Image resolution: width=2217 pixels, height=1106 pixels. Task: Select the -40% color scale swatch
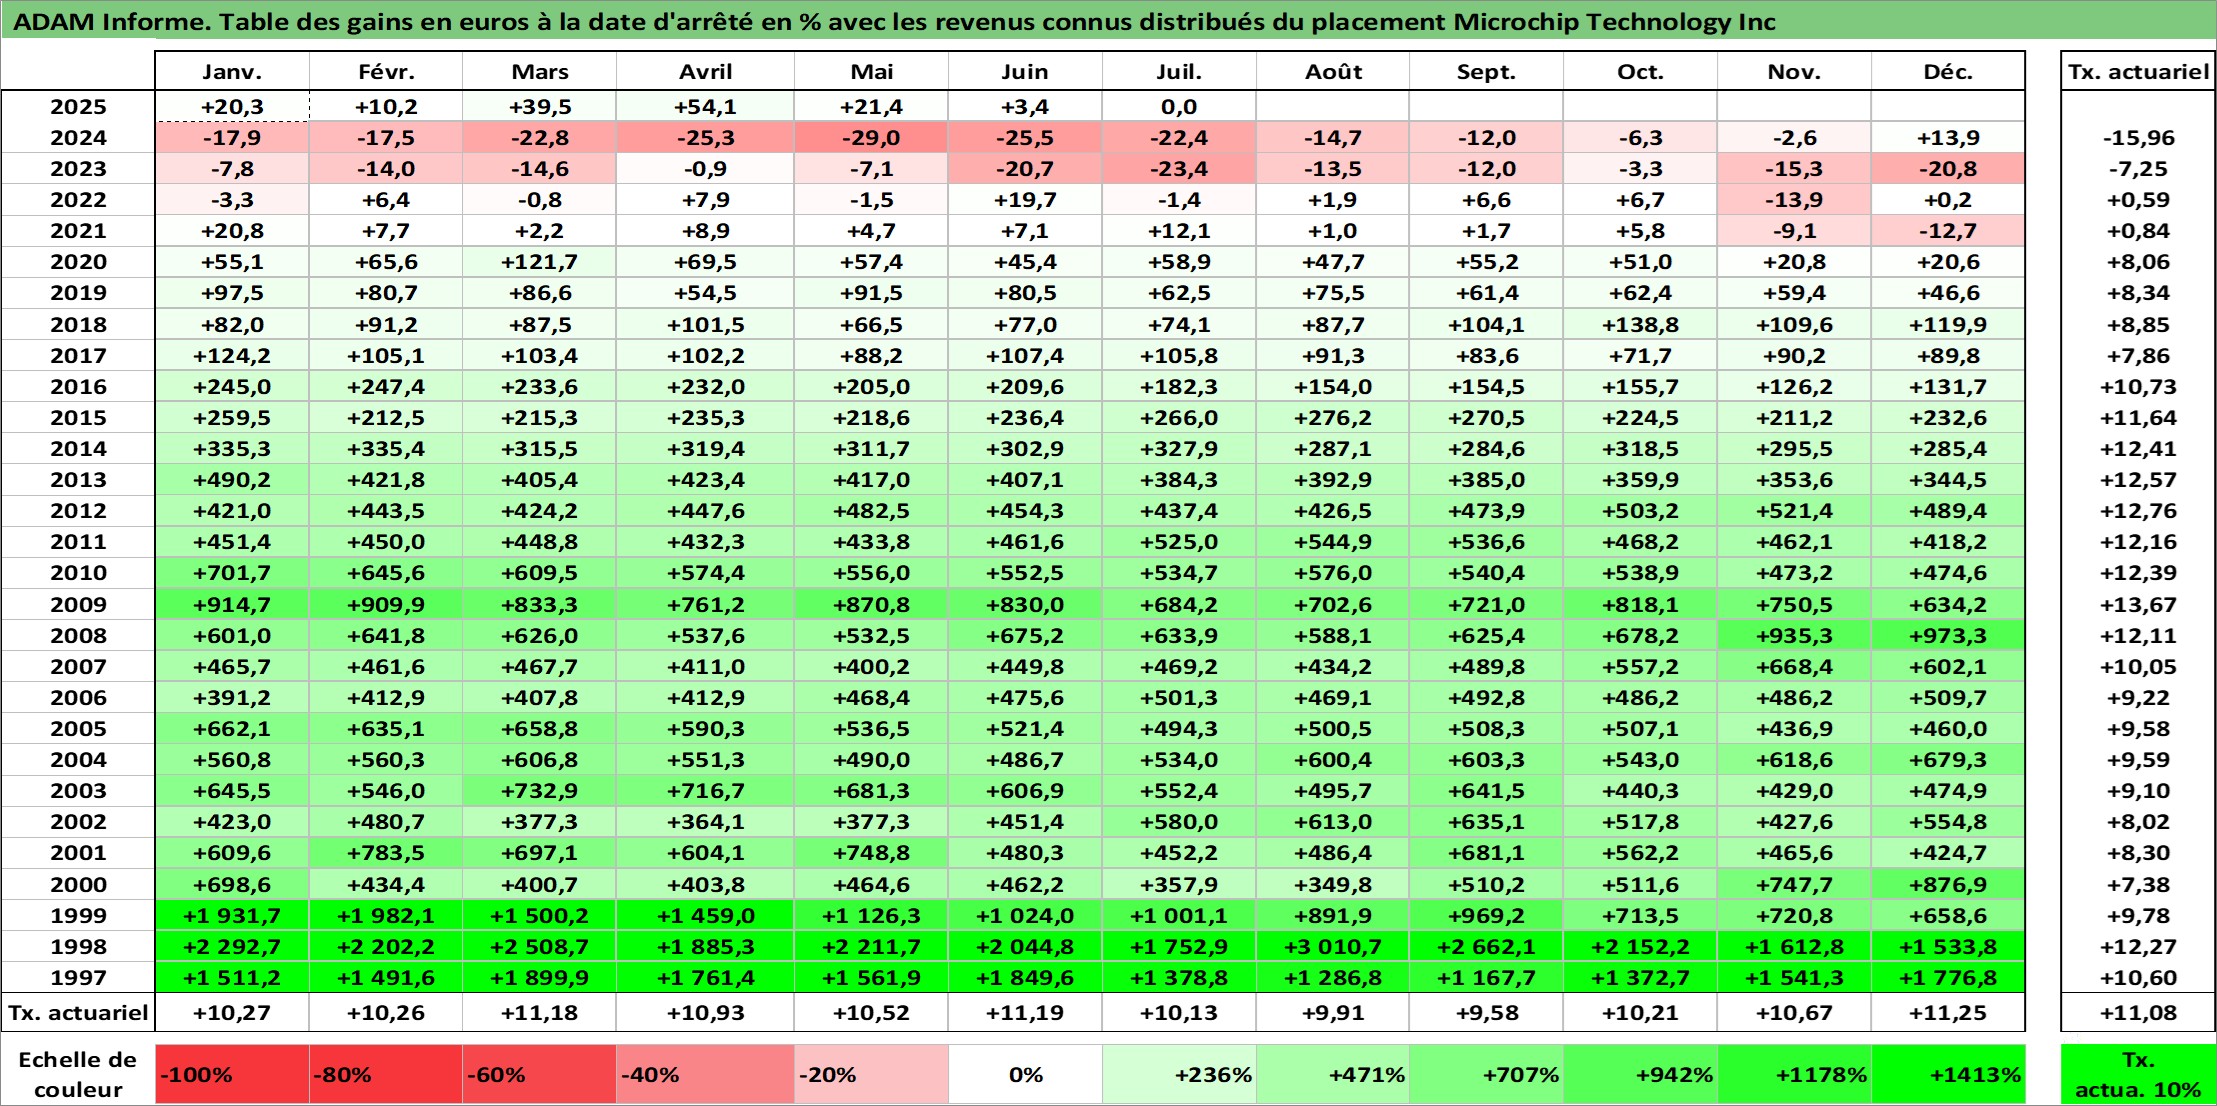point(706,1075)
